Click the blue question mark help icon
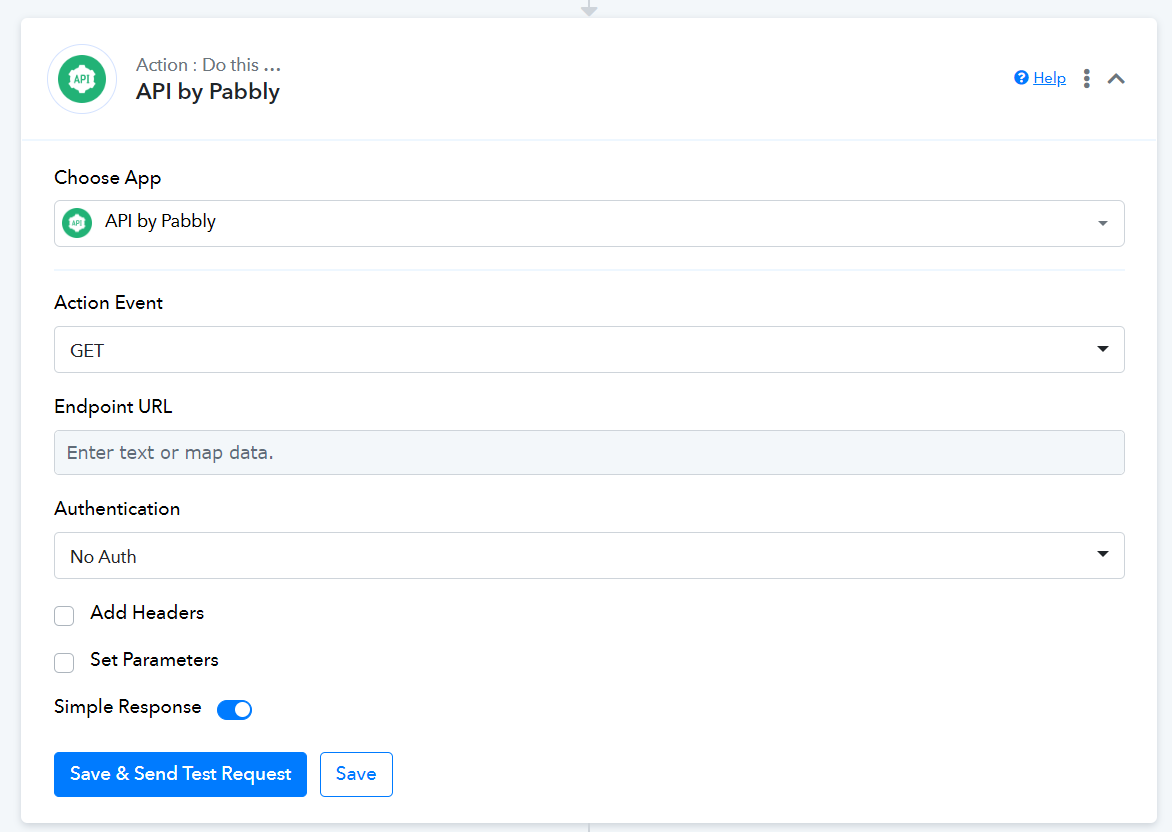Image resolution: width=1172 pixels, height=832 pixels. tap(1021, 78)
